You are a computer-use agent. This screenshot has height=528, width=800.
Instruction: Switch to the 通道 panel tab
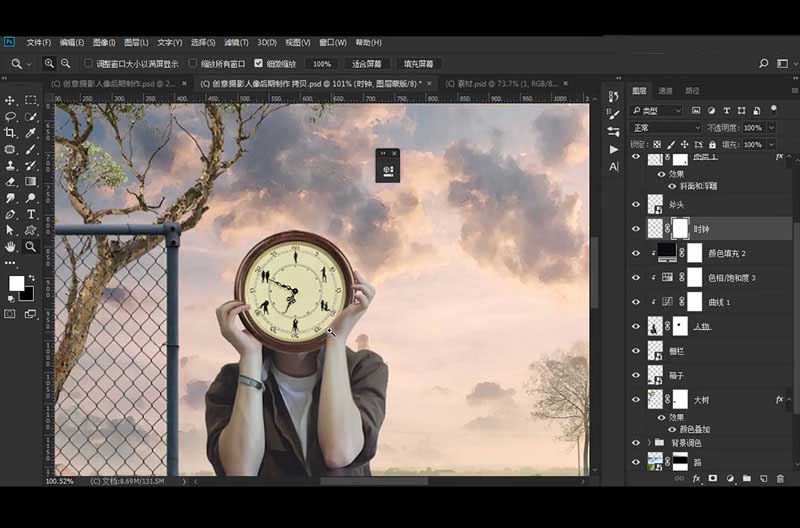665,91
